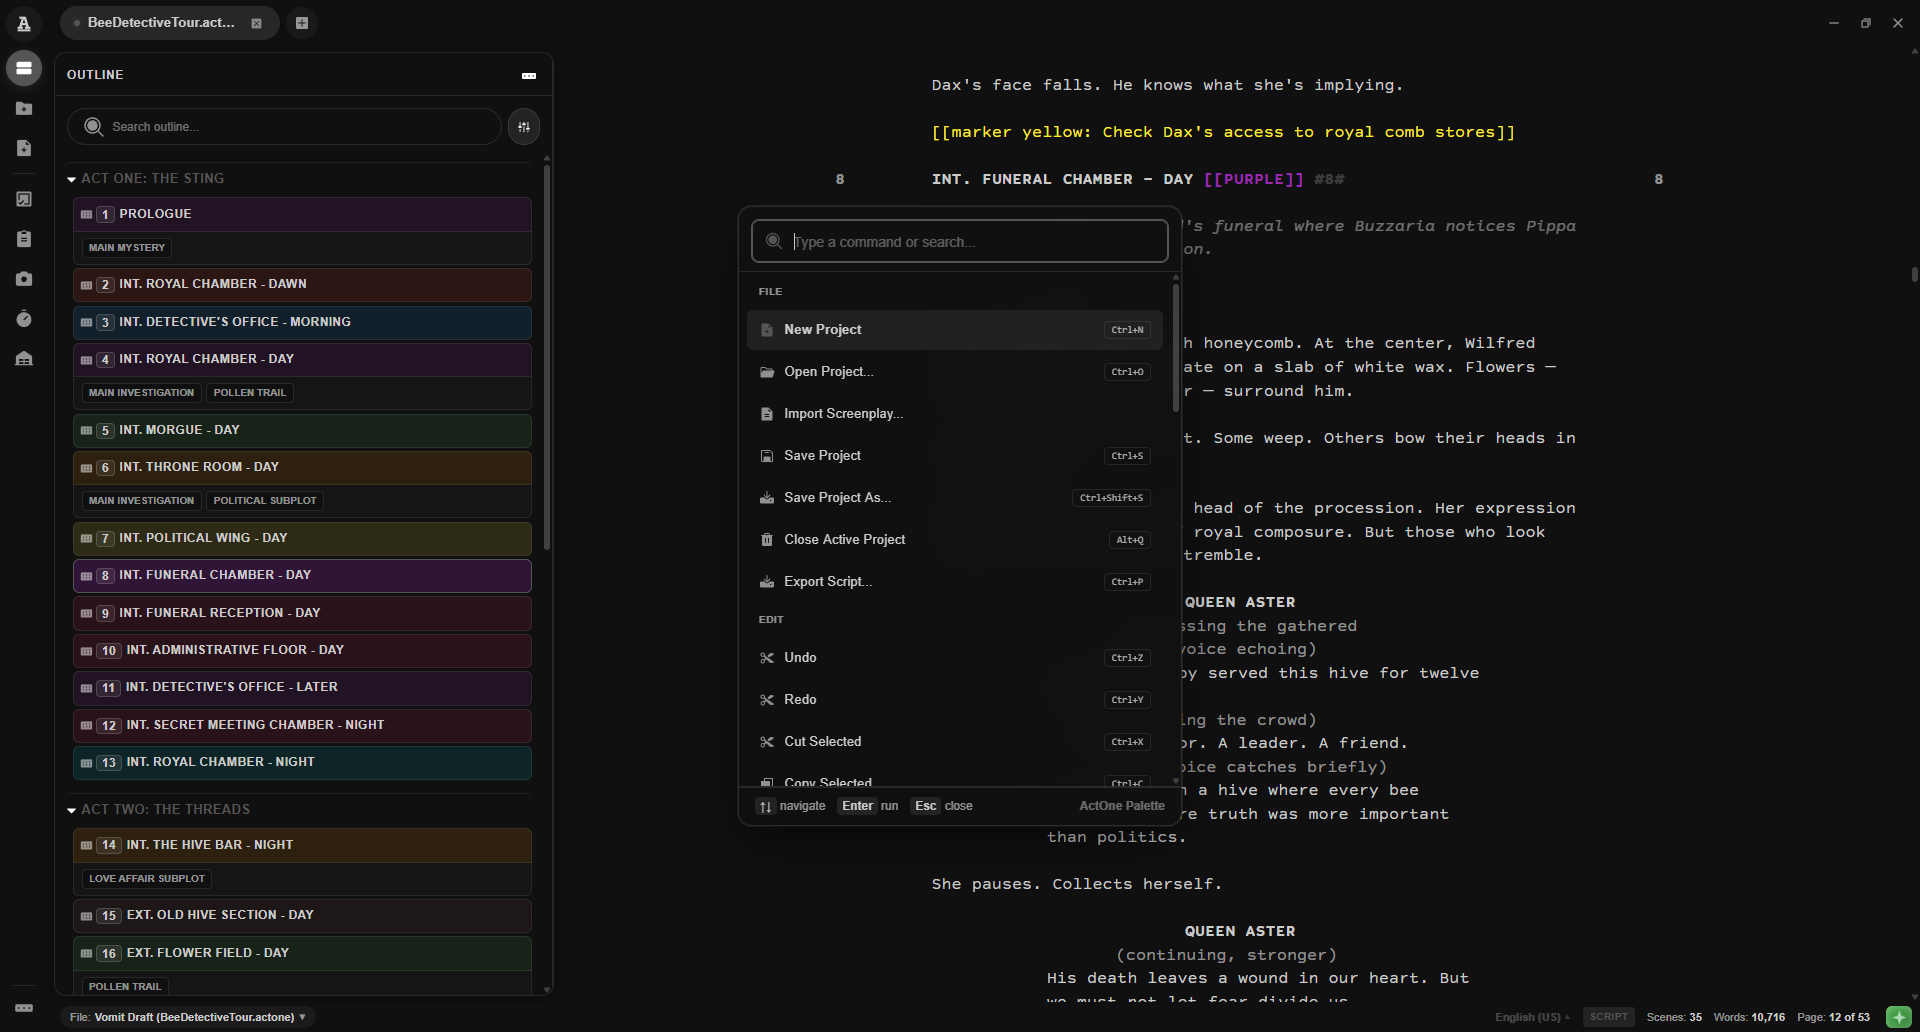The height and width of the screenshot is (1032, 1920).
Task: Select scene 9 INT. FUNERAL RECEPTION - DAY
Action: pyautogui.click(x=302, y=613)
